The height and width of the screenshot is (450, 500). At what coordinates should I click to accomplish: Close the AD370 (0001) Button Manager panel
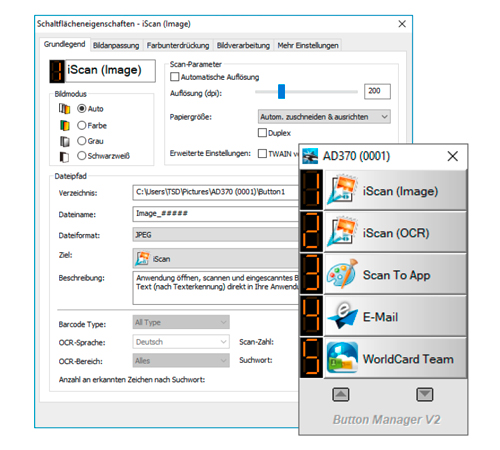pos(453,156)
